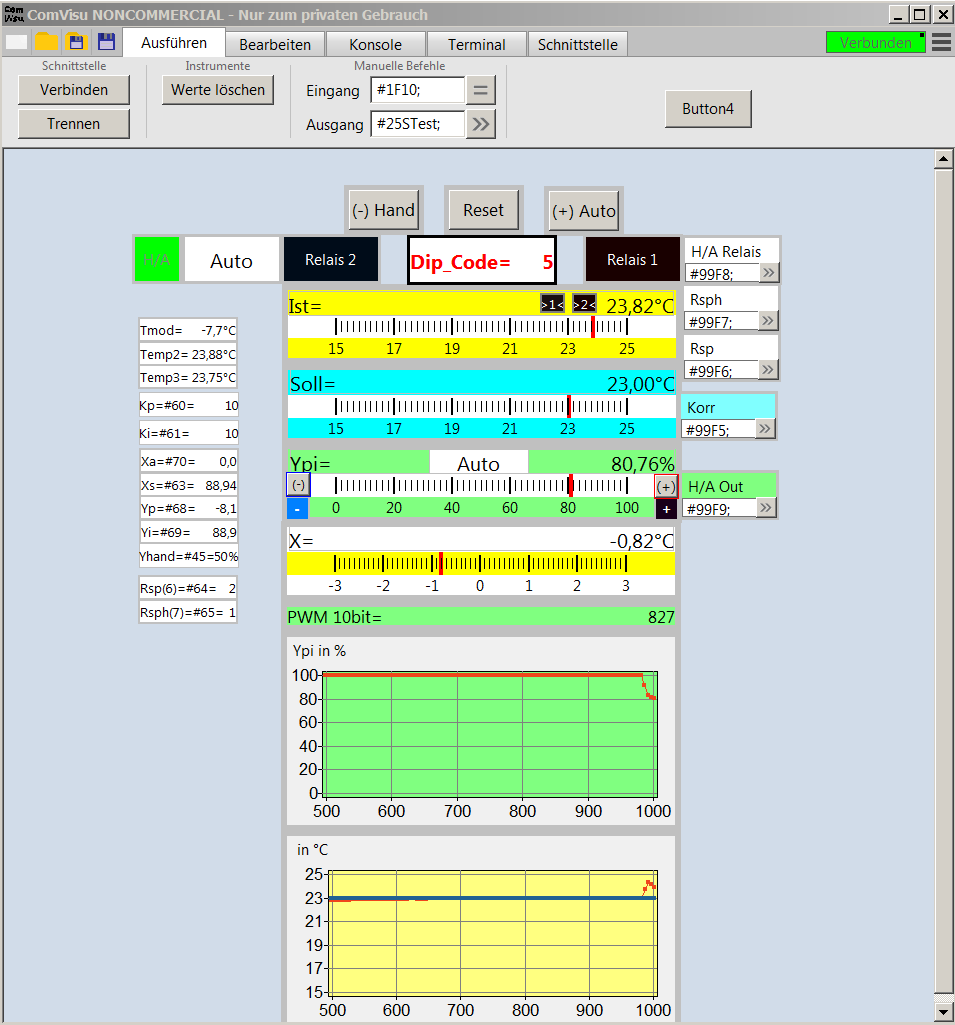Image resolution: width=955 pixels, height=1025 pixels.
Task: Send #99F6 with the Rsp arrow button
Action: click(x=768, y=369)
